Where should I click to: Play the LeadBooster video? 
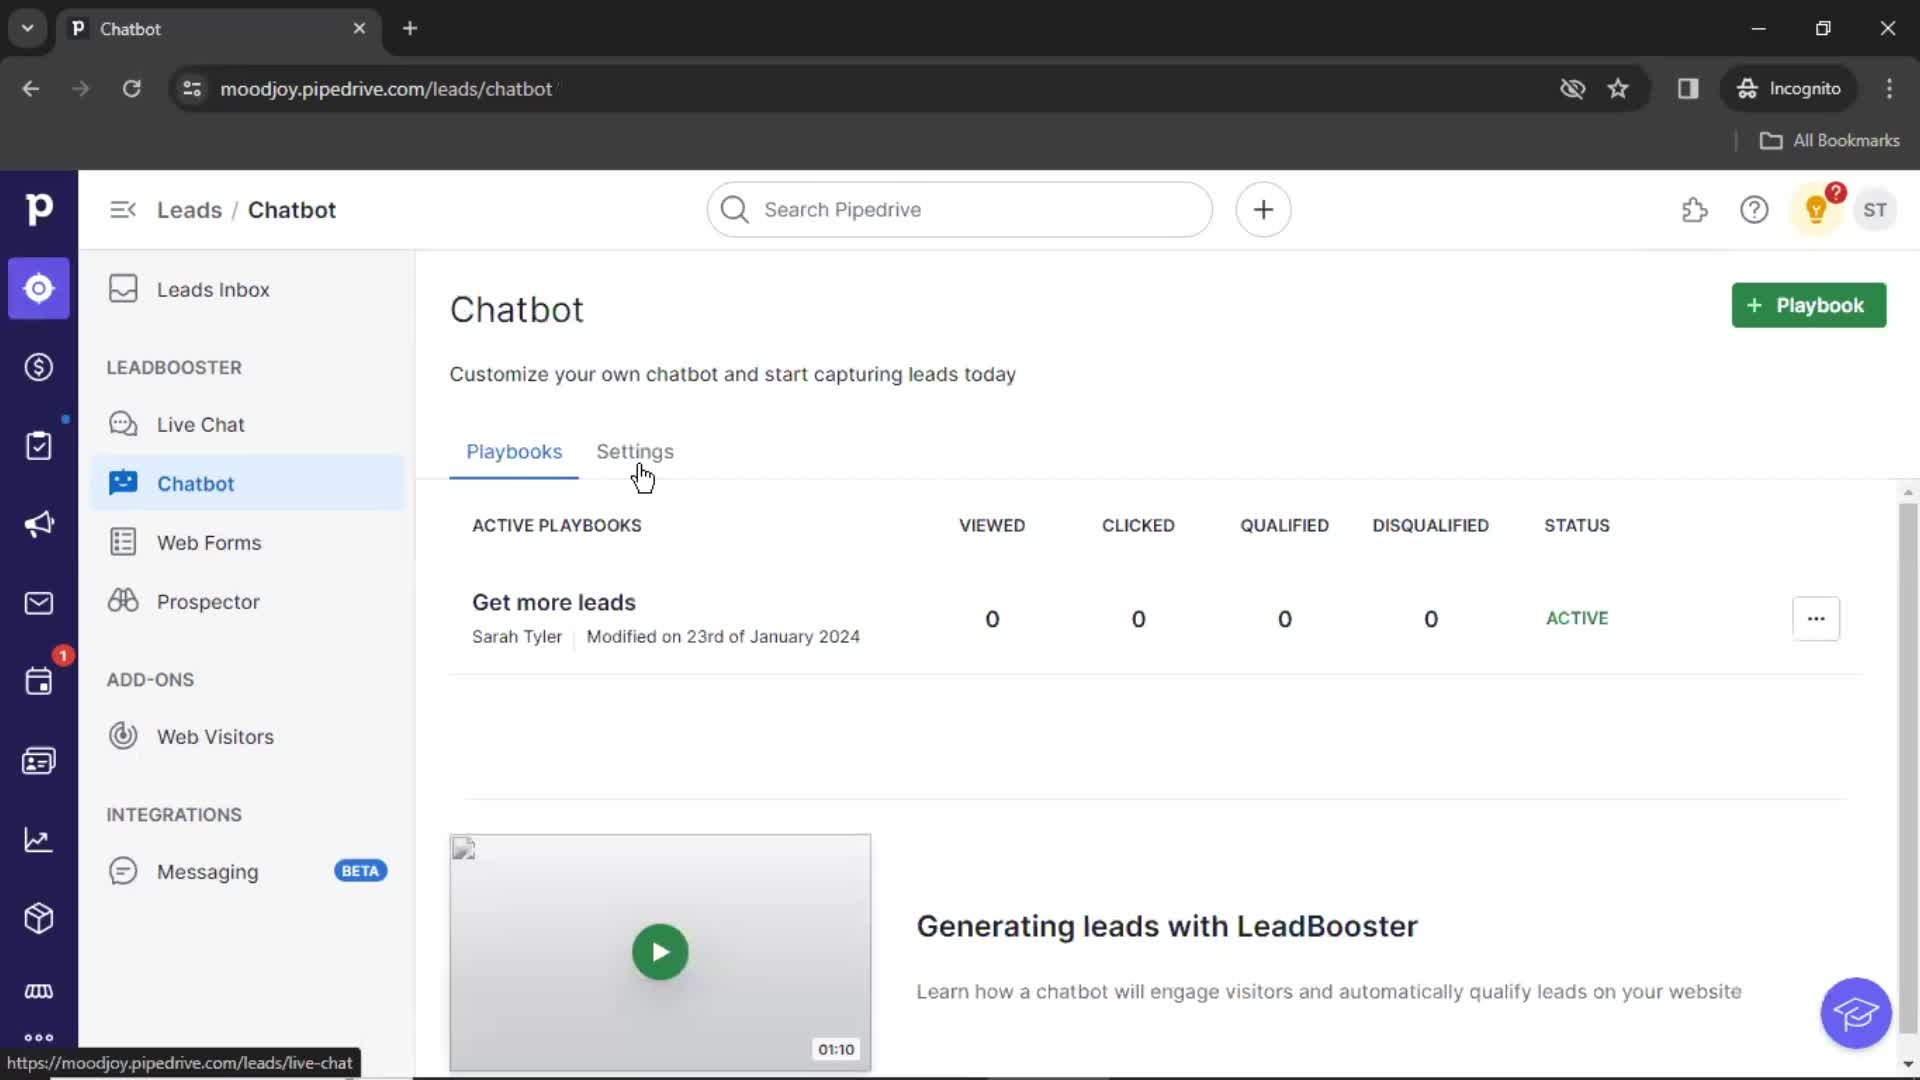click(x=660, y=952)
